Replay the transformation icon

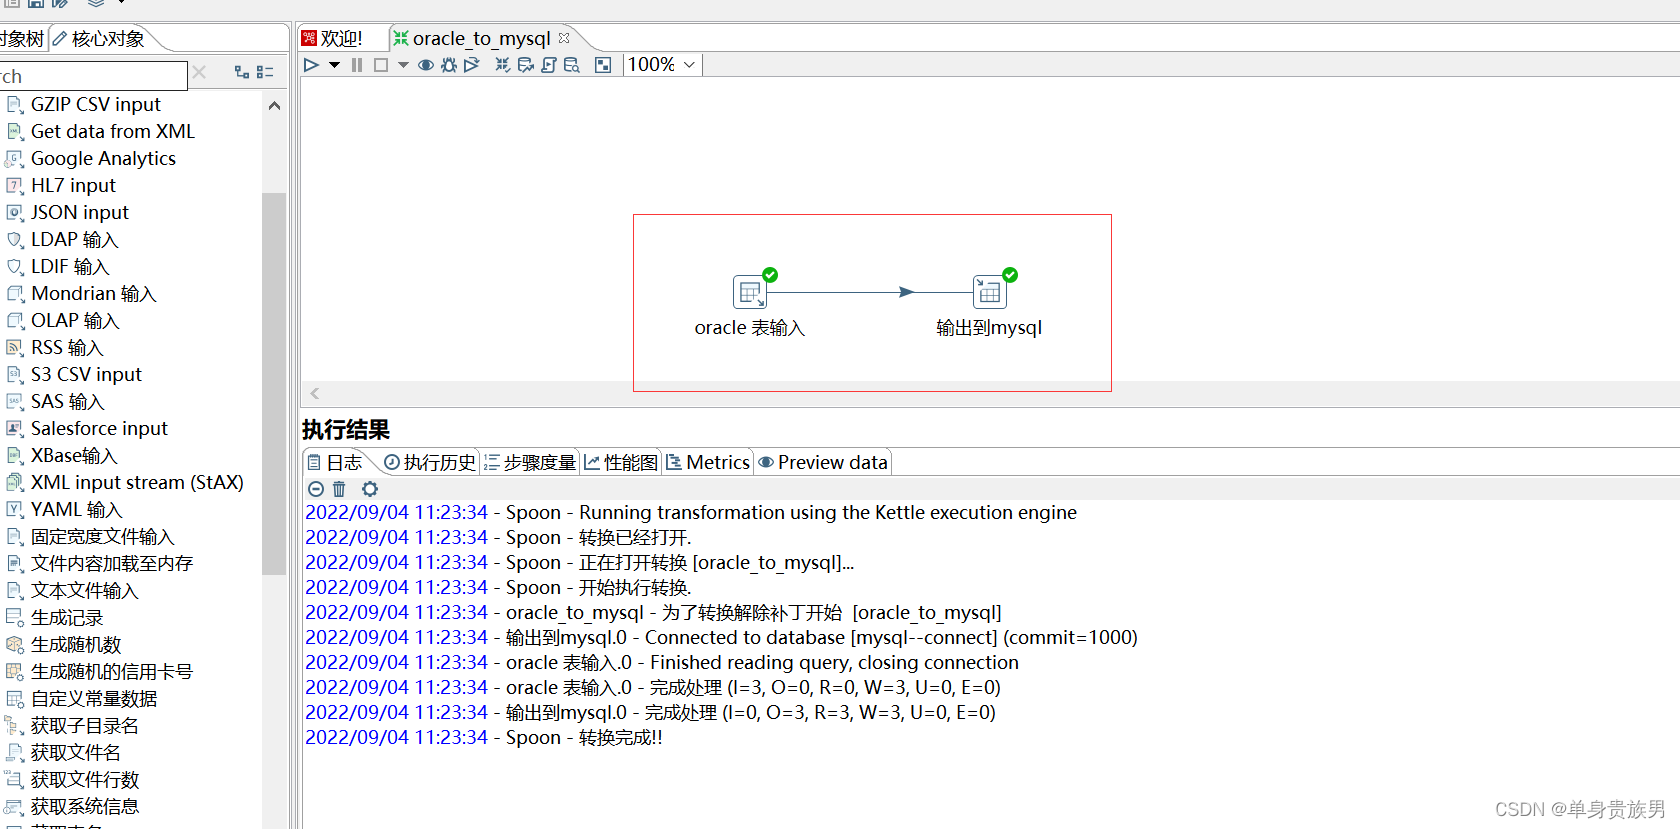click(472, 65)
